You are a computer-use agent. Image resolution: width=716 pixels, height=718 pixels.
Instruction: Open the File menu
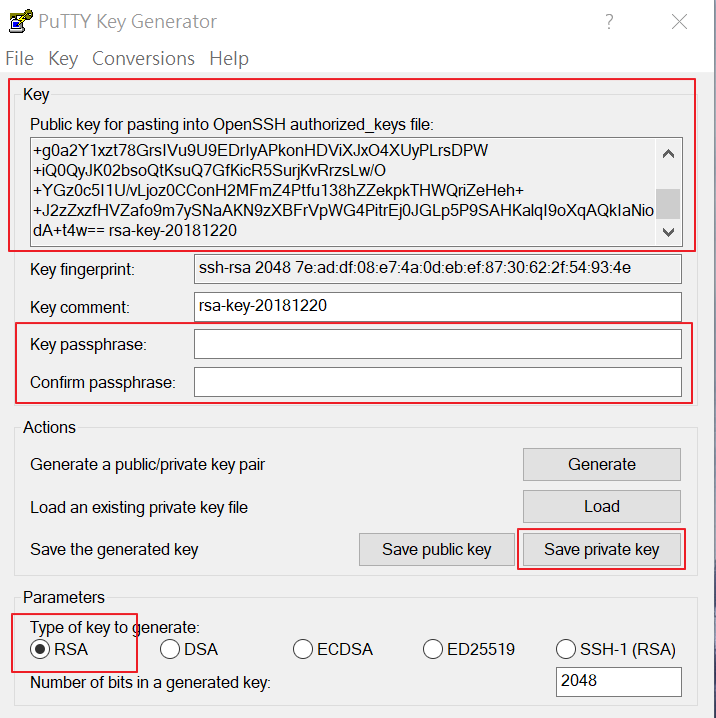click(20, 59)
